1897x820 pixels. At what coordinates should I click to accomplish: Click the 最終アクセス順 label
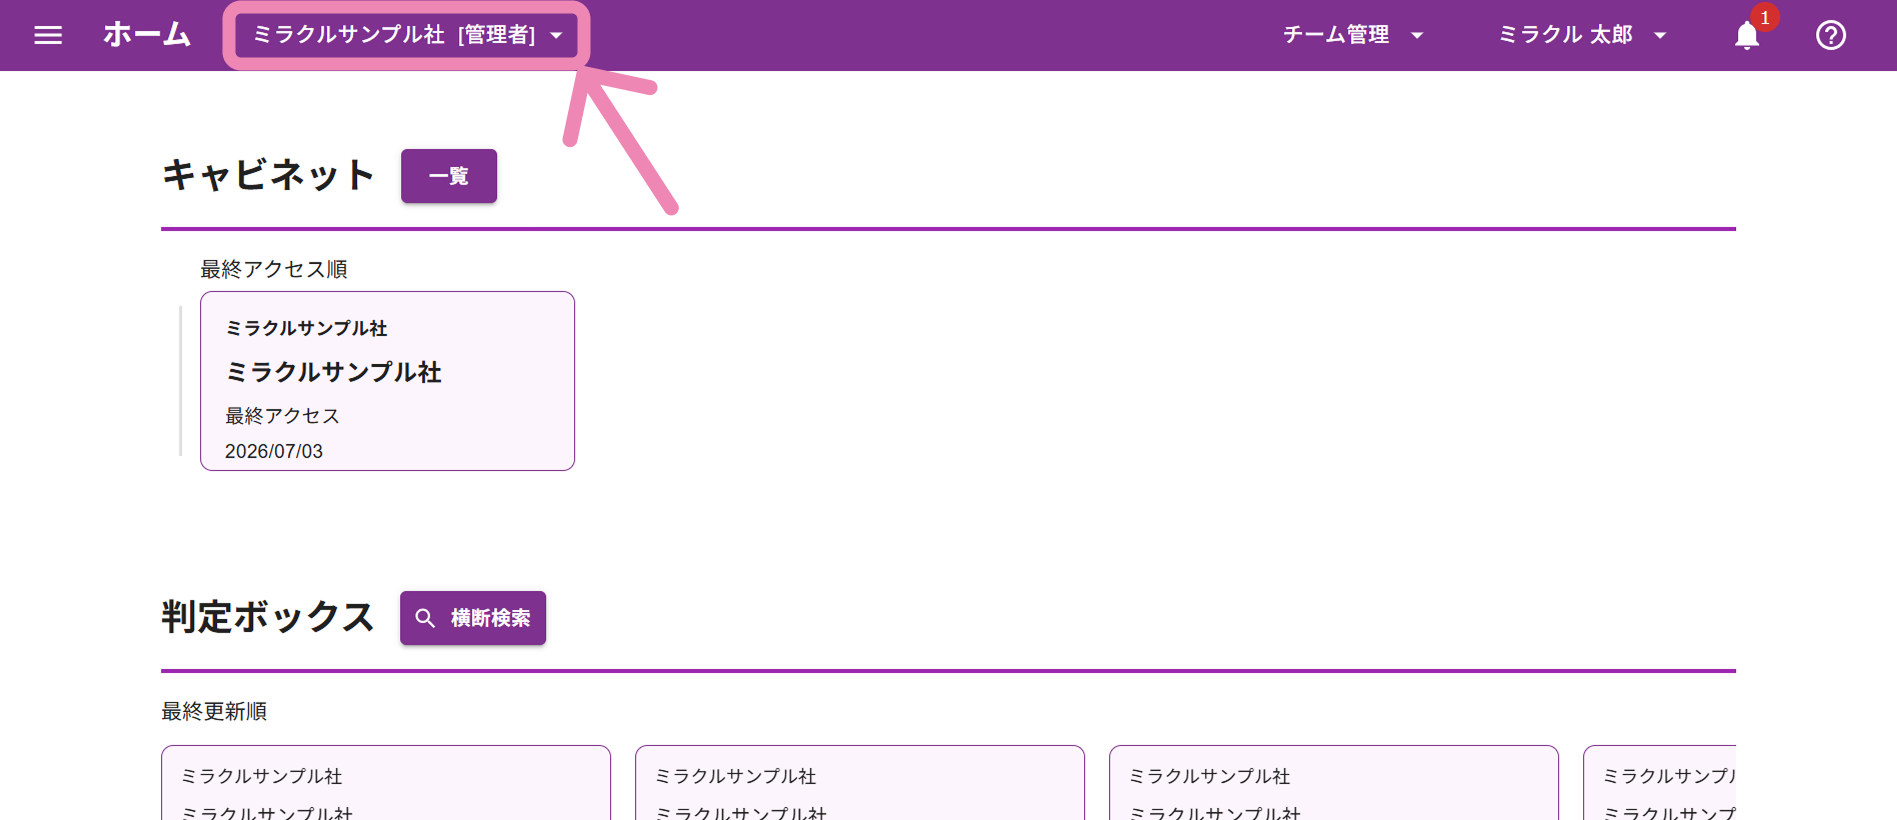[274, 269]
